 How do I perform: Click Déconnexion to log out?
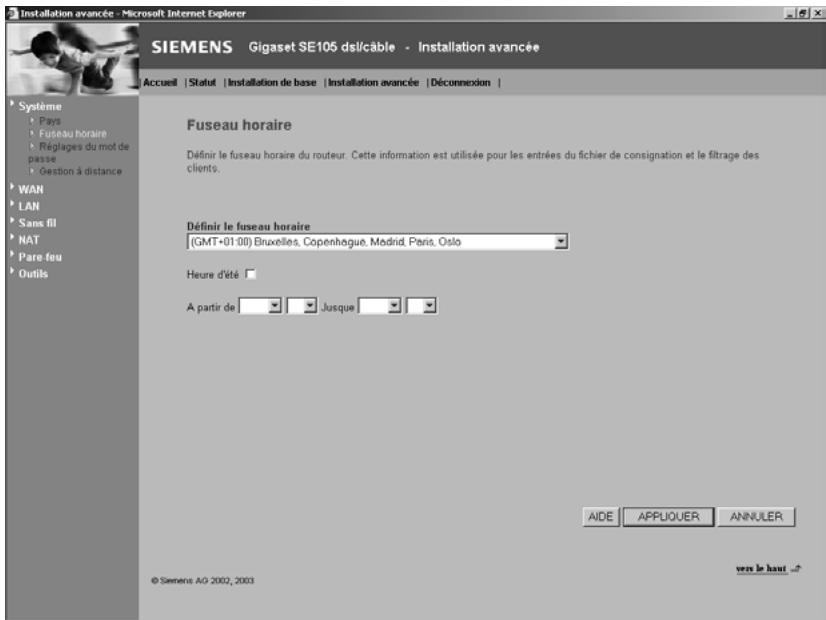pos(460,83)
